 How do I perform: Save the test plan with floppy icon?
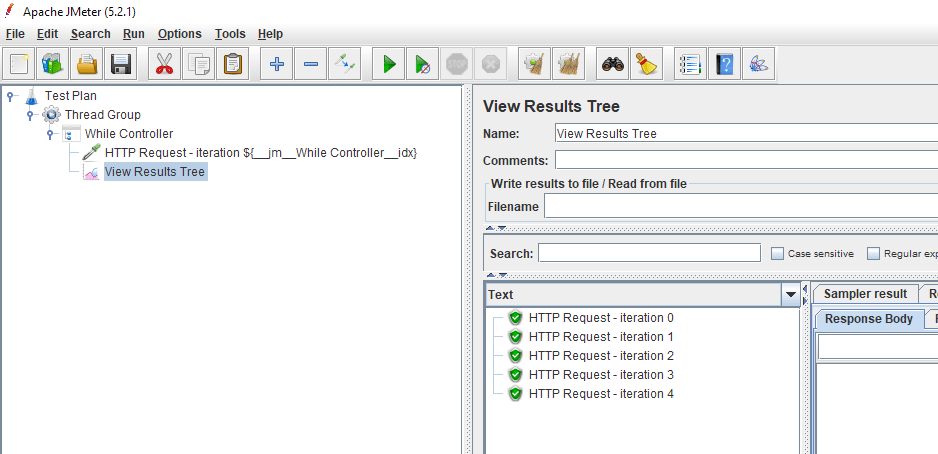click(x=121, y=63)
